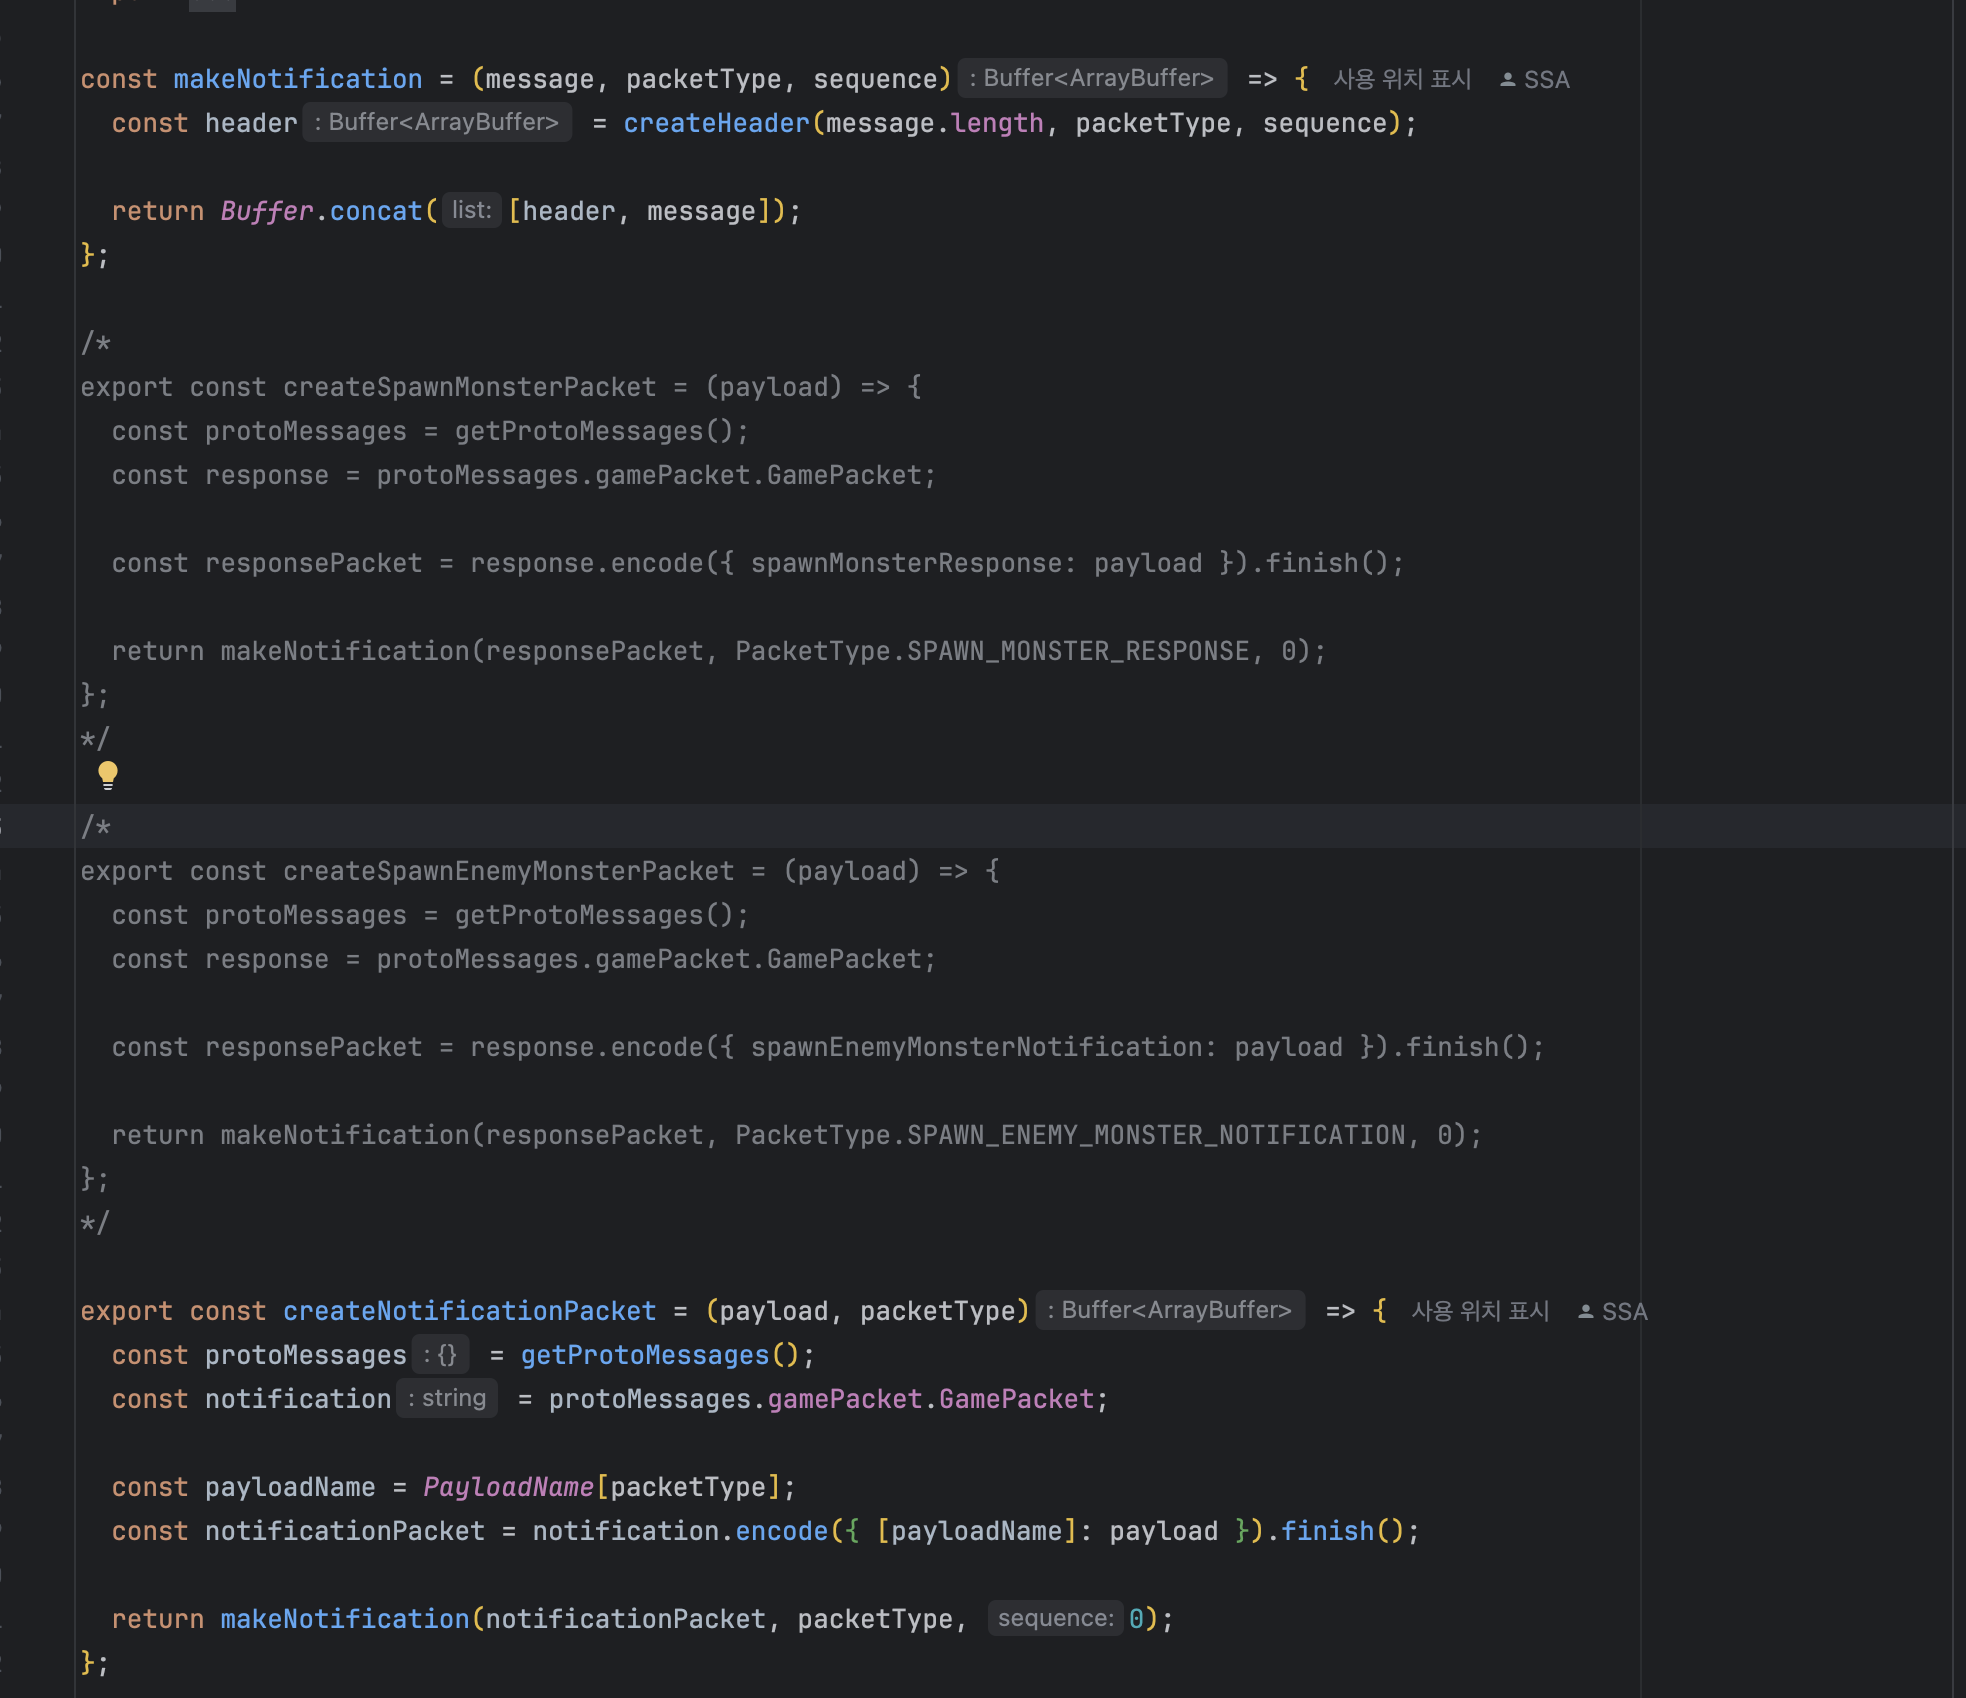Click makeNotification name in its const declaration
This screenshot has height=1698, width=1966.
pos(298,79)
